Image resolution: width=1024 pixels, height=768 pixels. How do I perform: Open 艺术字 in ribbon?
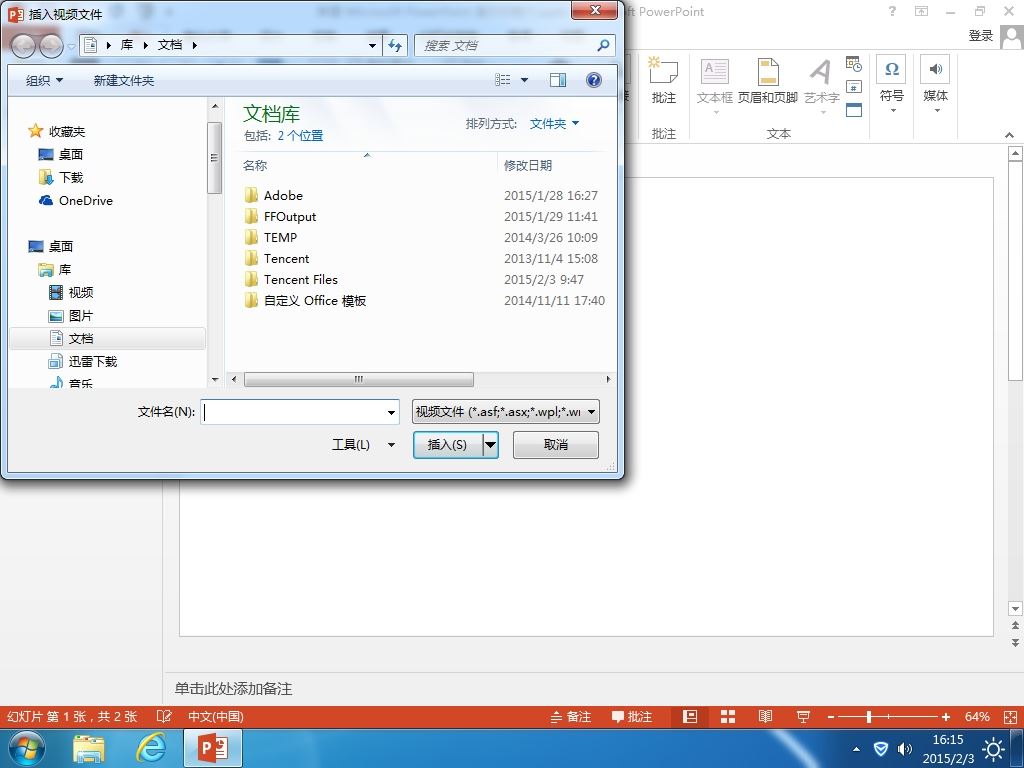pyautogui.click(x=822, y=86)
